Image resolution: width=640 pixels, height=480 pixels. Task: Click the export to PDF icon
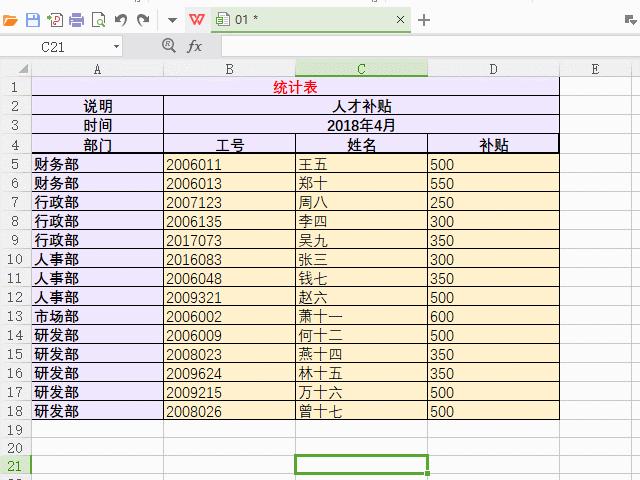pos(55,20)
